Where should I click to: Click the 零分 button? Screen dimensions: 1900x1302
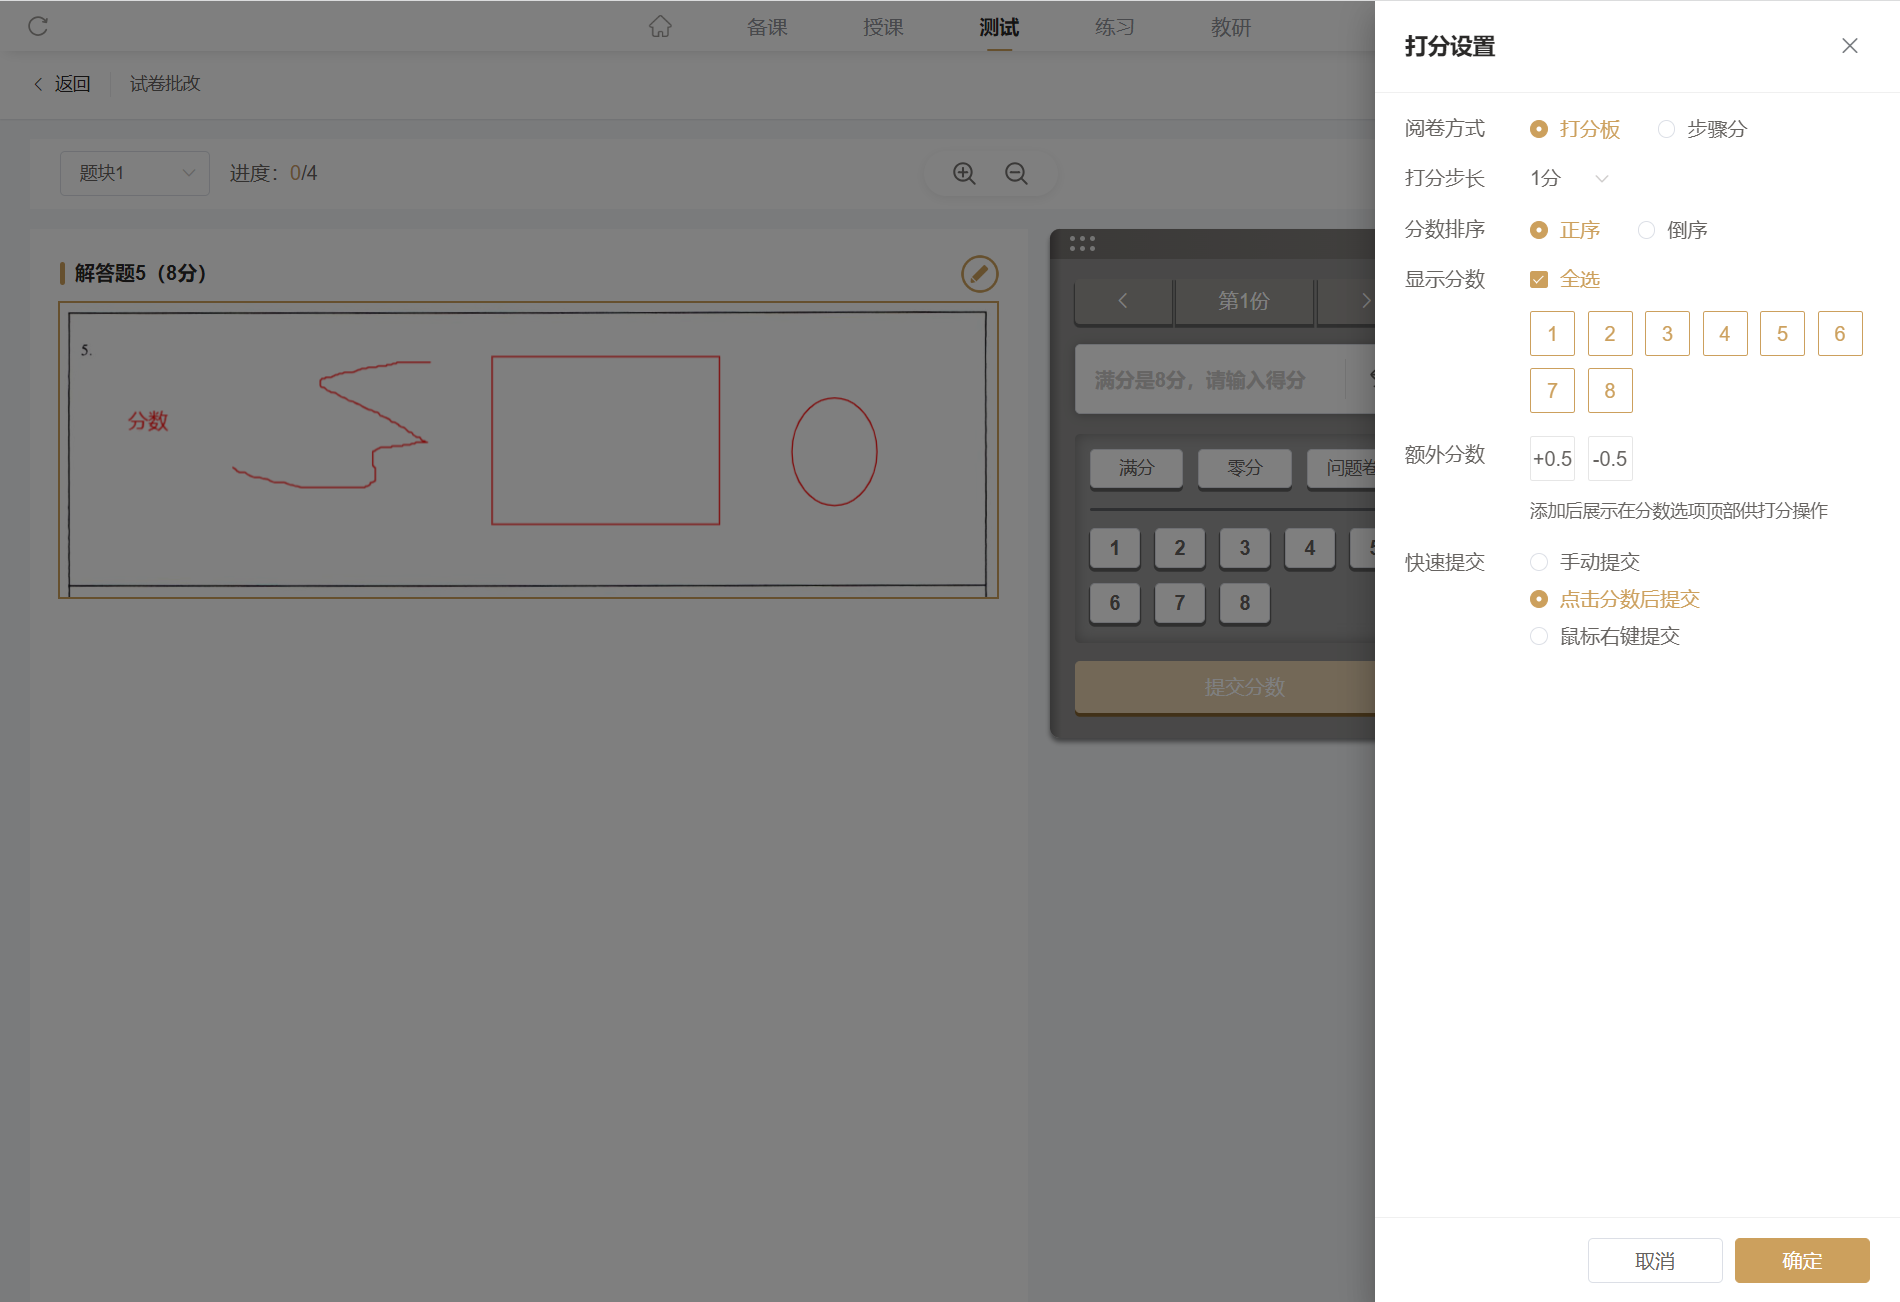click(x=1245, y=468)
